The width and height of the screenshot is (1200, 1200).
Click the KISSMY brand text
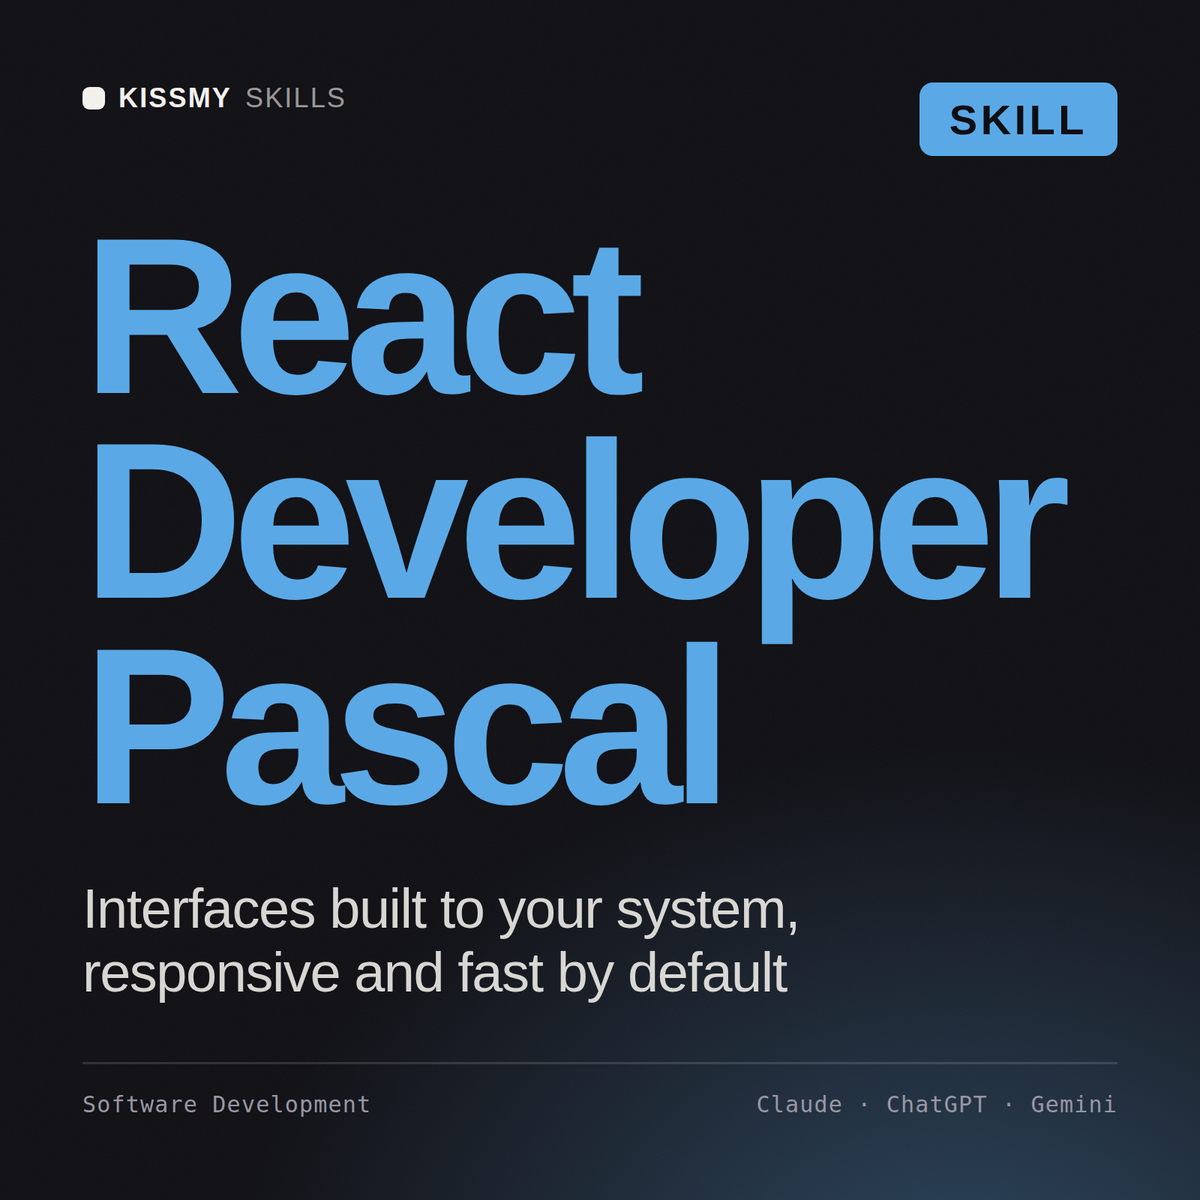(x=174, y=98)
